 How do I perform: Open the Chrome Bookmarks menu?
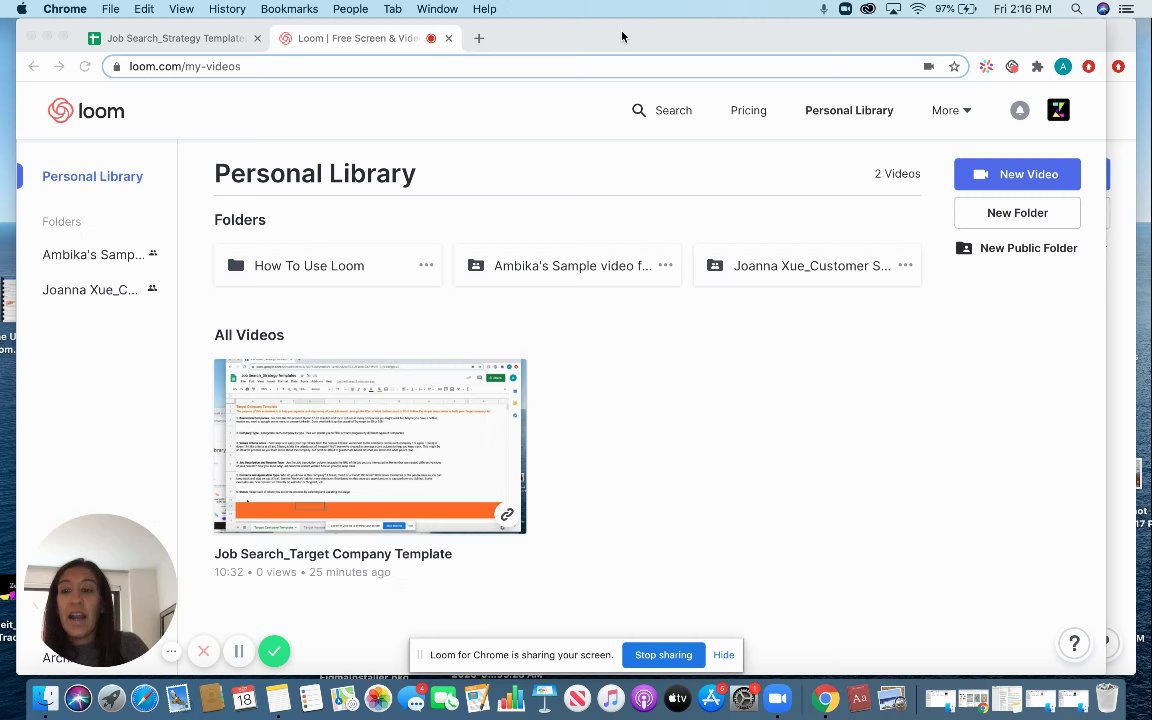[289, 9]
